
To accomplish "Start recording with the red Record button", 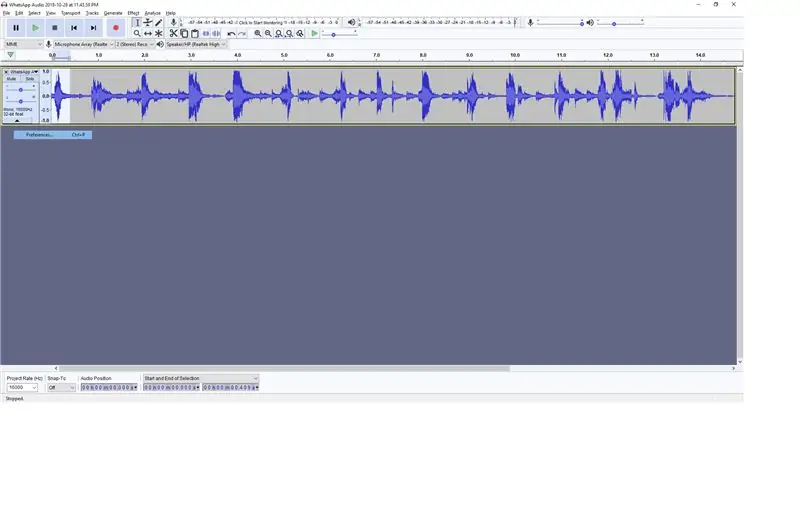I will click(x=116, y=28).
